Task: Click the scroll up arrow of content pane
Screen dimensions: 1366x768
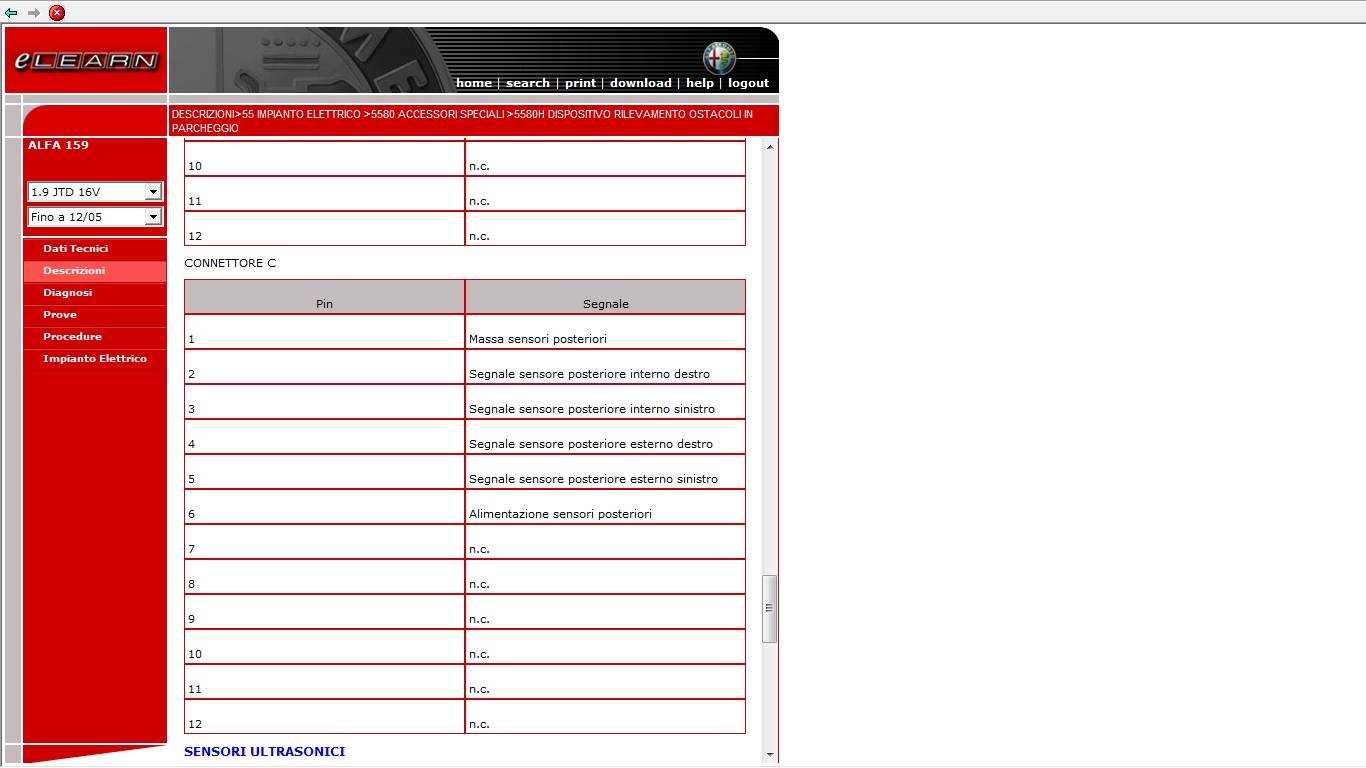Action: click(769, 148)
